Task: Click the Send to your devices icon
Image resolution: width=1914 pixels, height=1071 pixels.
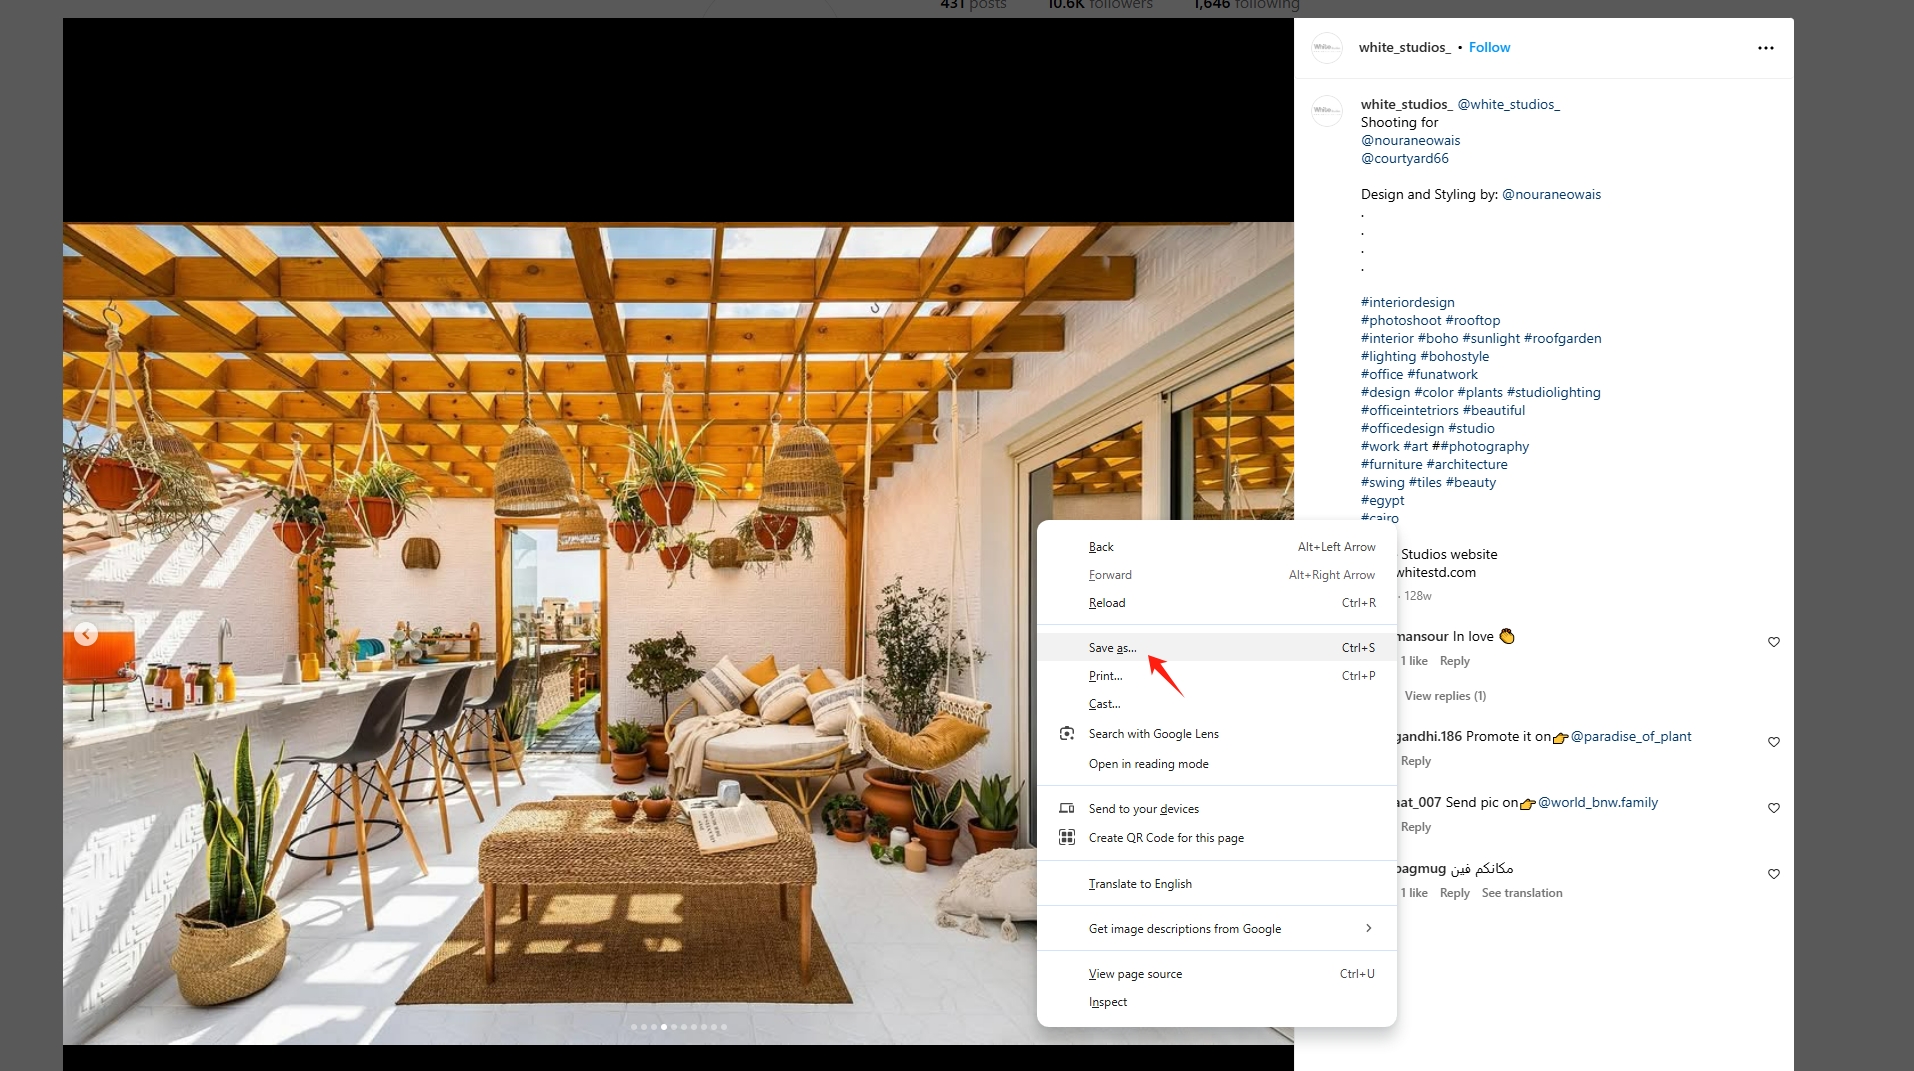Action: (x=1067, y=808)
